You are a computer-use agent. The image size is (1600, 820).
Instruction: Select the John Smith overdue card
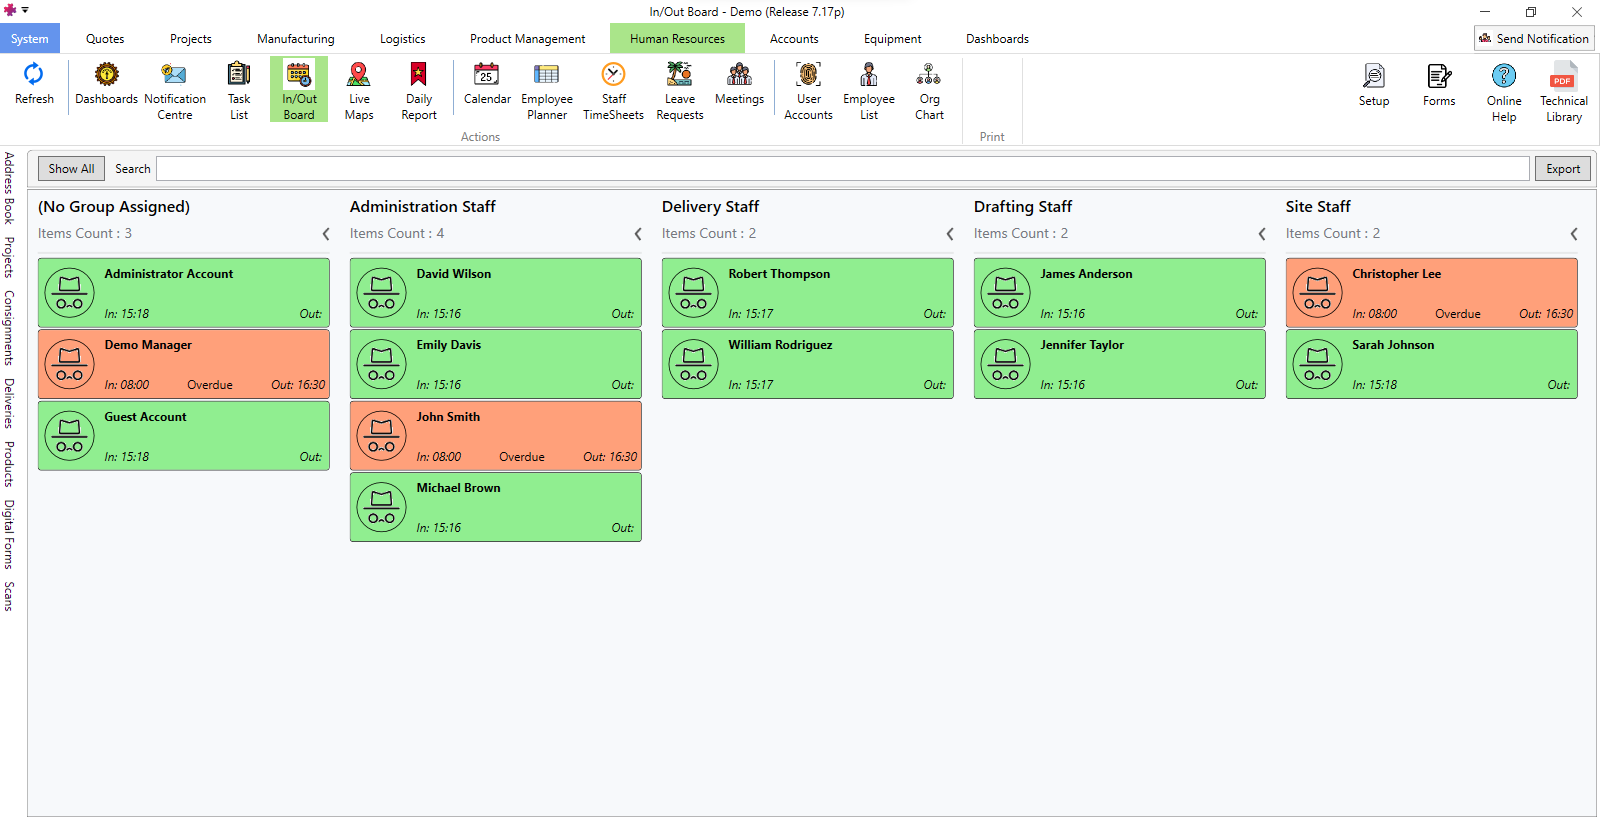tap(496, 436)
